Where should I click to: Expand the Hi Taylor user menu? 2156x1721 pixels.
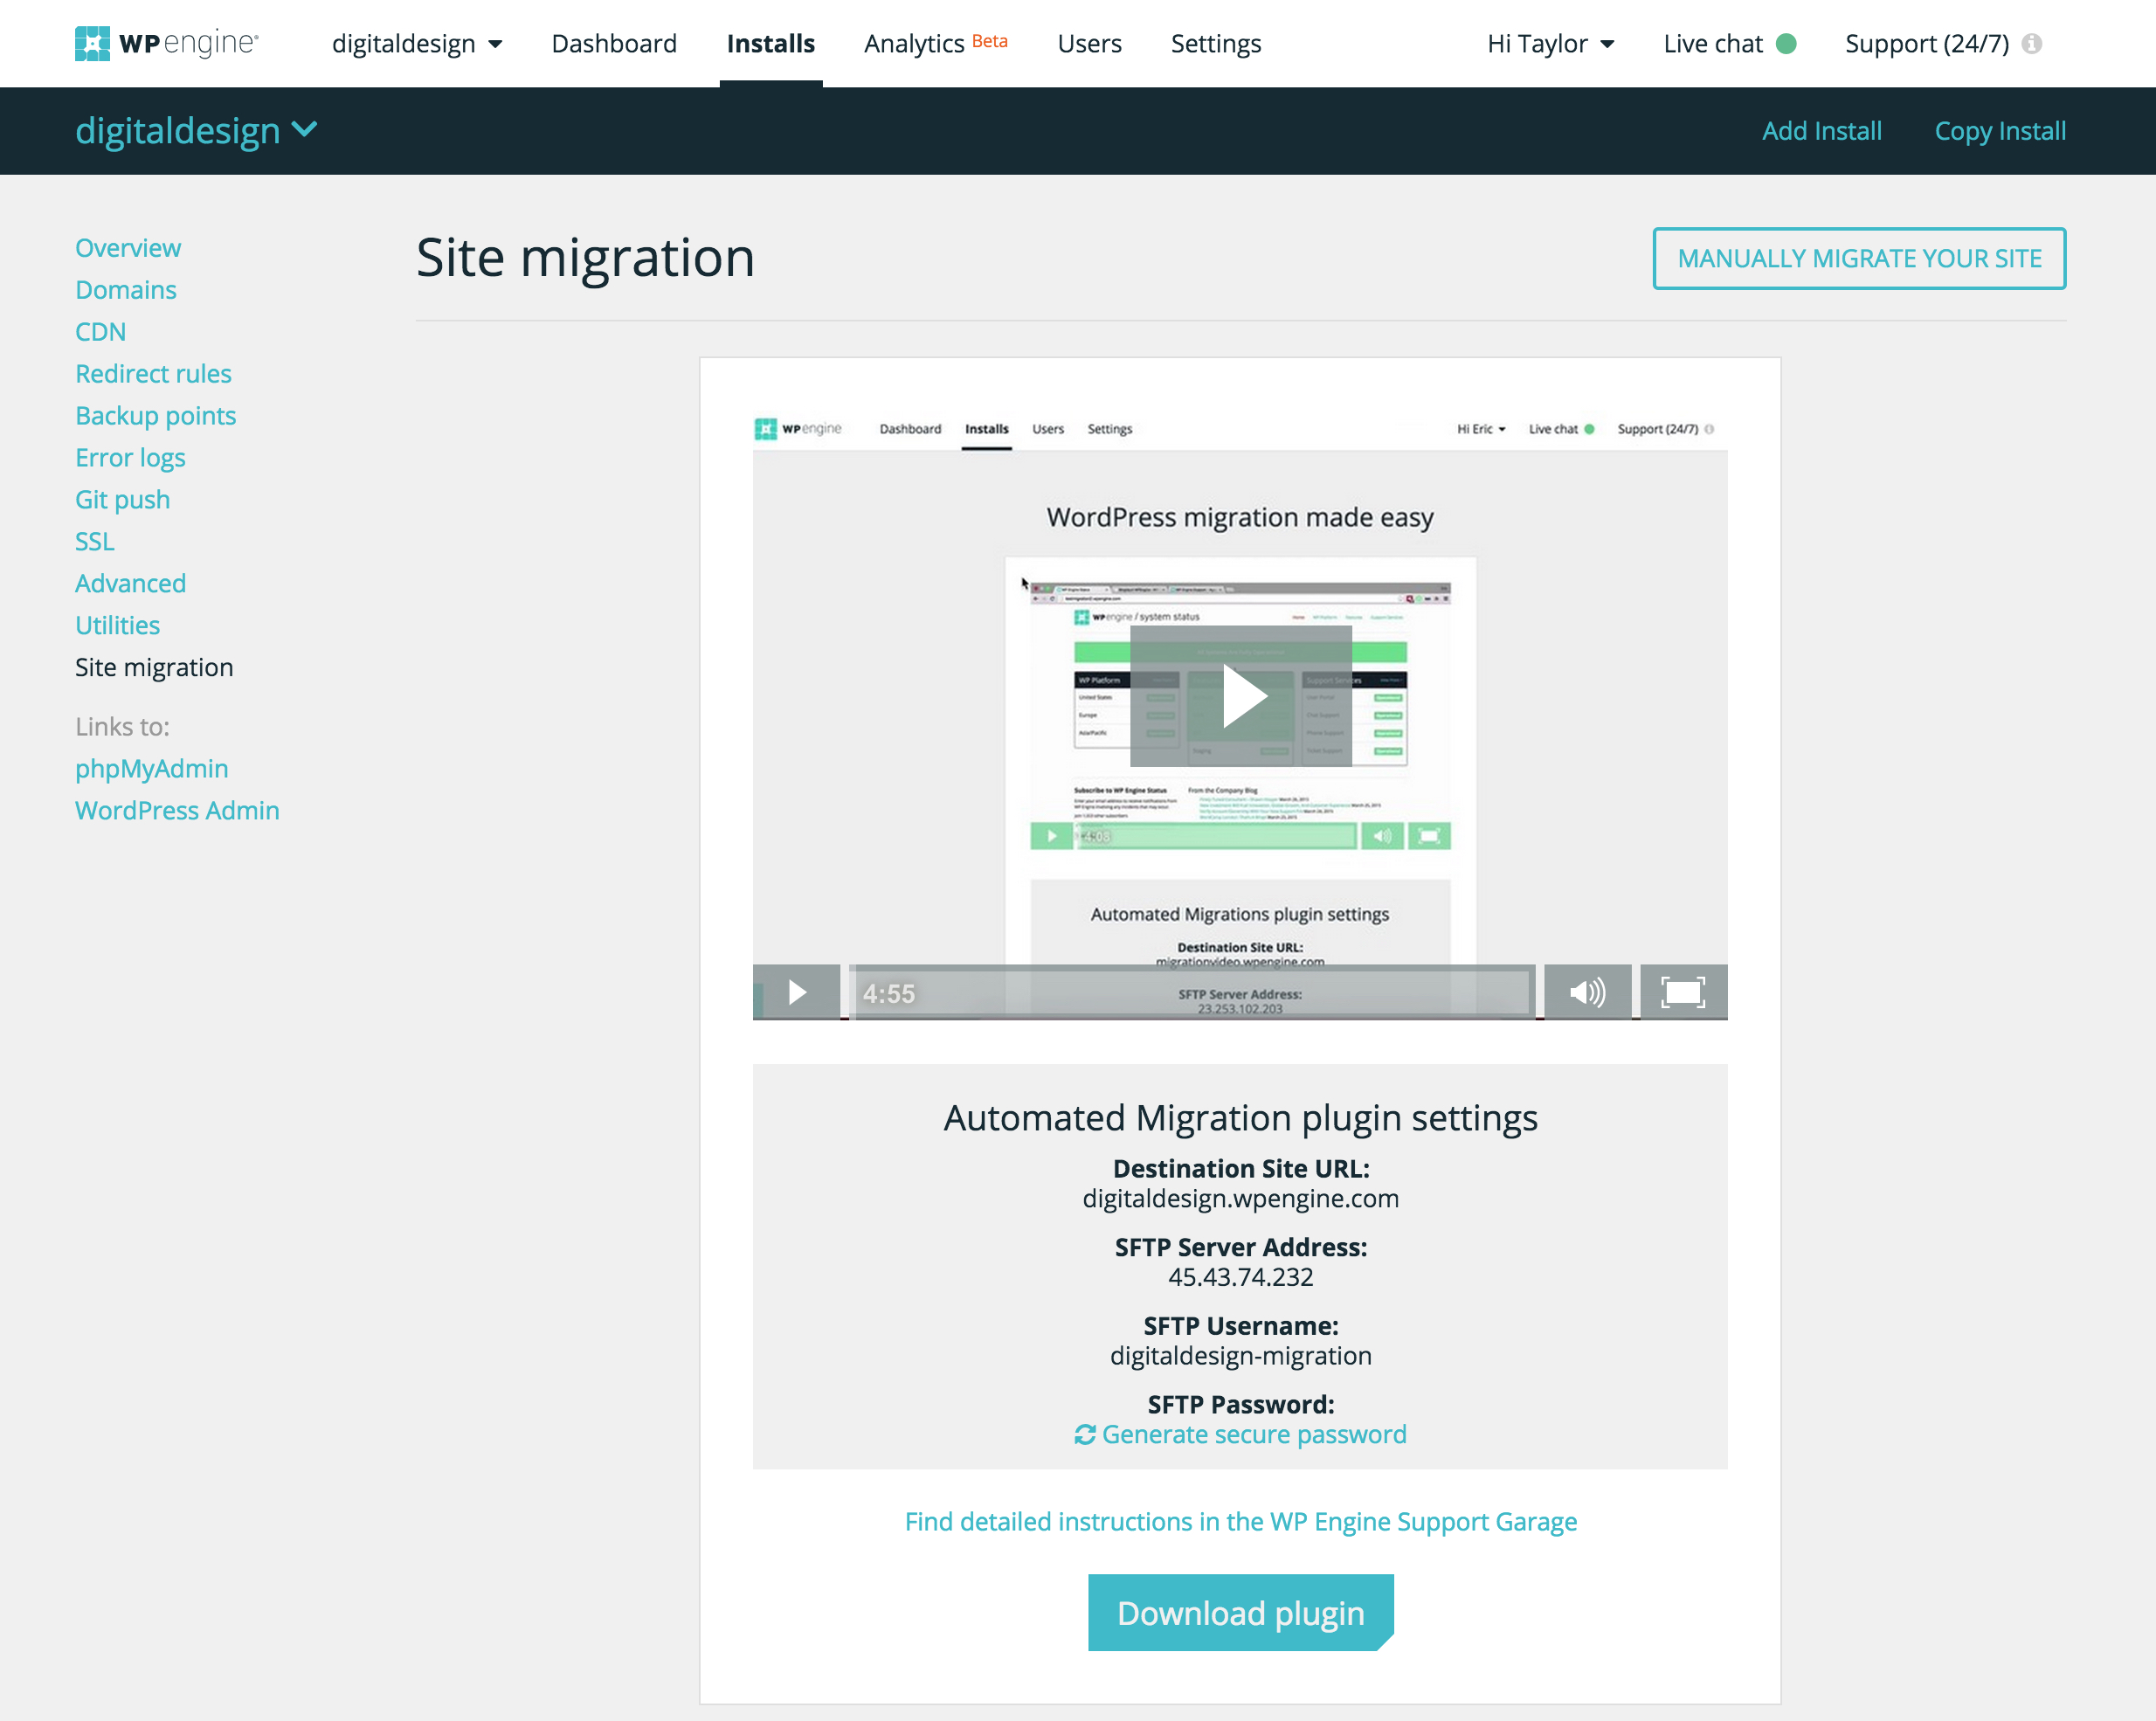point(1550,44)
